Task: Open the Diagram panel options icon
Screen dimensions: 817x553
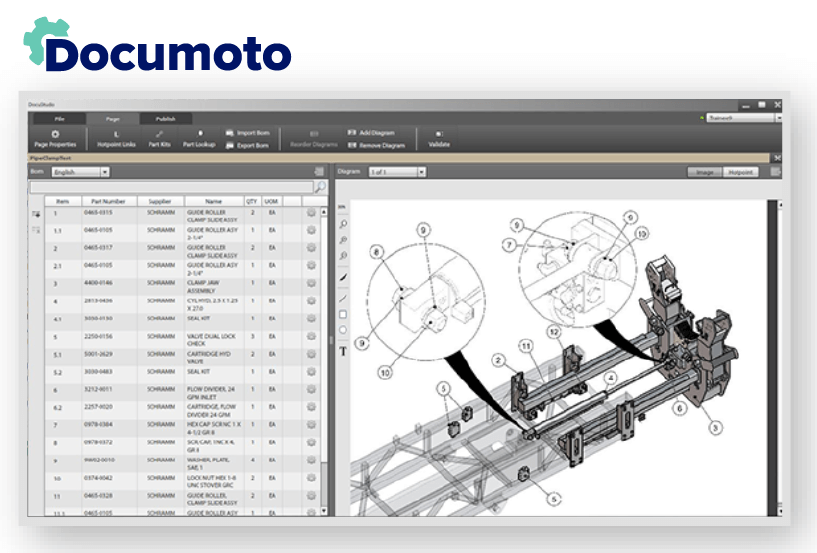Action: pos(775,171)
